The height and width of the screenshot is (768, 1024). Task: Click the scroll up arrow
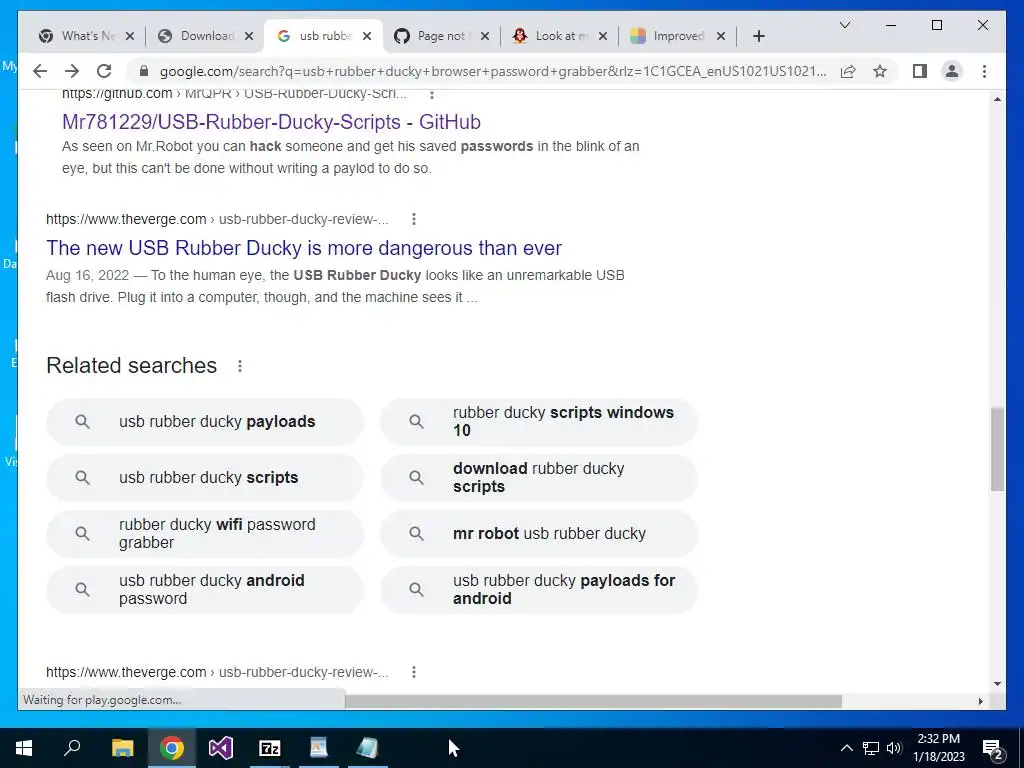coord(997,99)
